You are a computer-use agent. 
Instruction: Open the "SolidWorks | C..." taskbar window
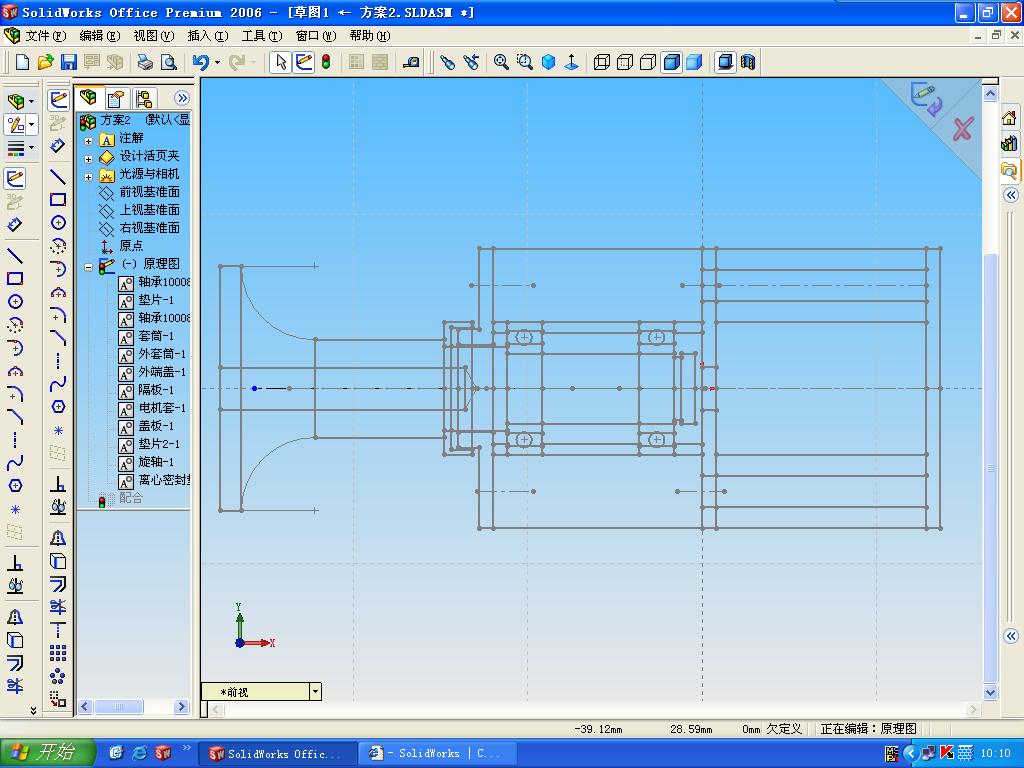[x=438, y=753]
